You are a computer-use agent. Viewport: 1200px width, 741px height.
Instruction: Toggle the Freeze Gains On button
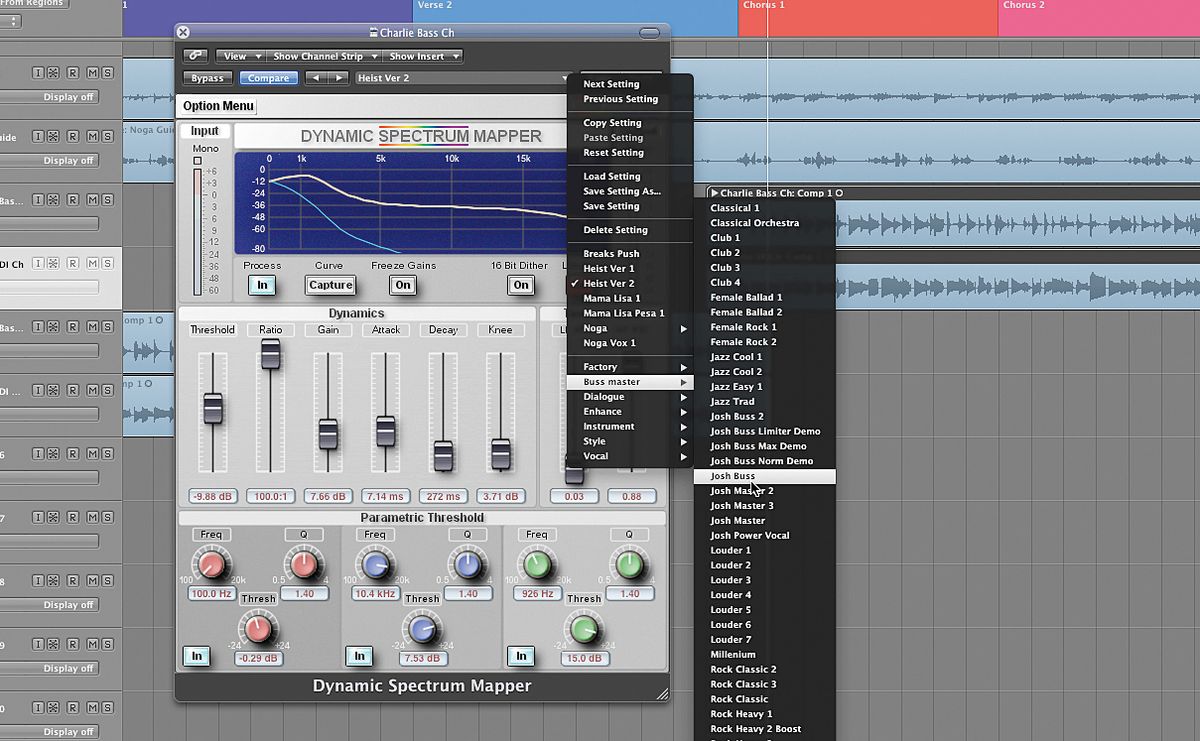pyautogui.click(x=402, y=285)
